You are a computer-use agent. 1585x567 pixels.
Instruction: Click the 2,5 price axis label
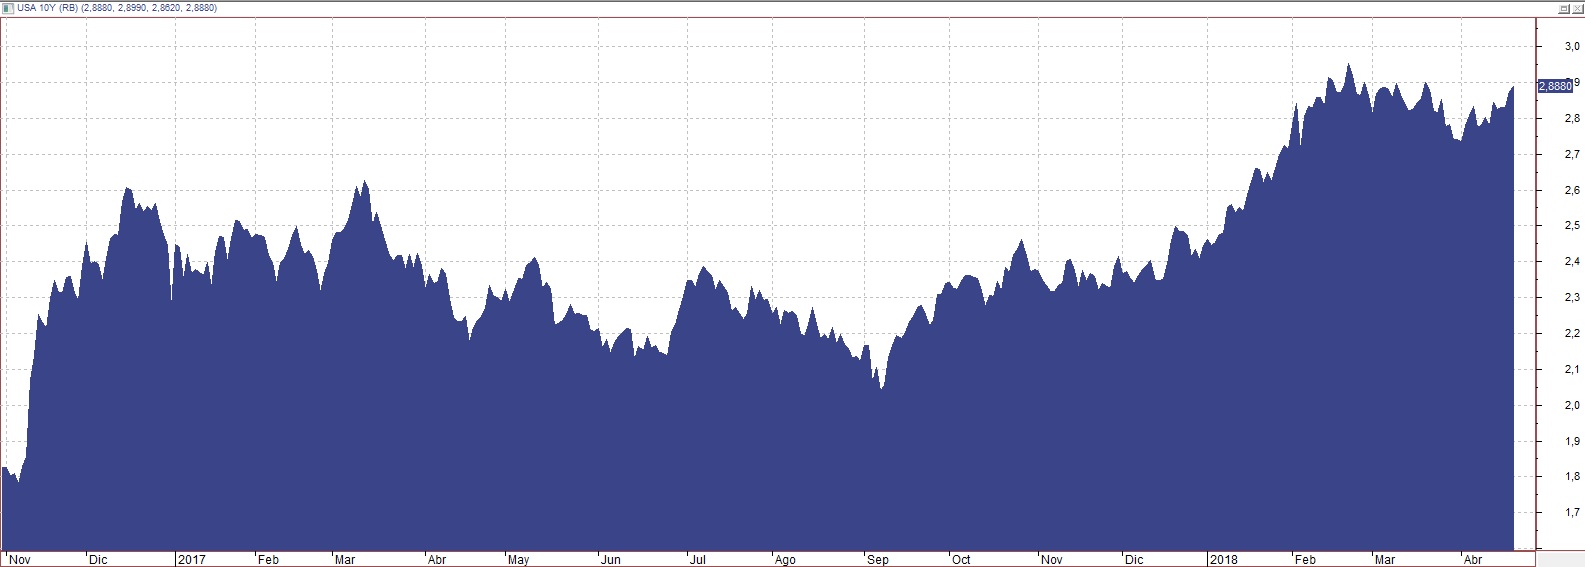click(1572, 226)
